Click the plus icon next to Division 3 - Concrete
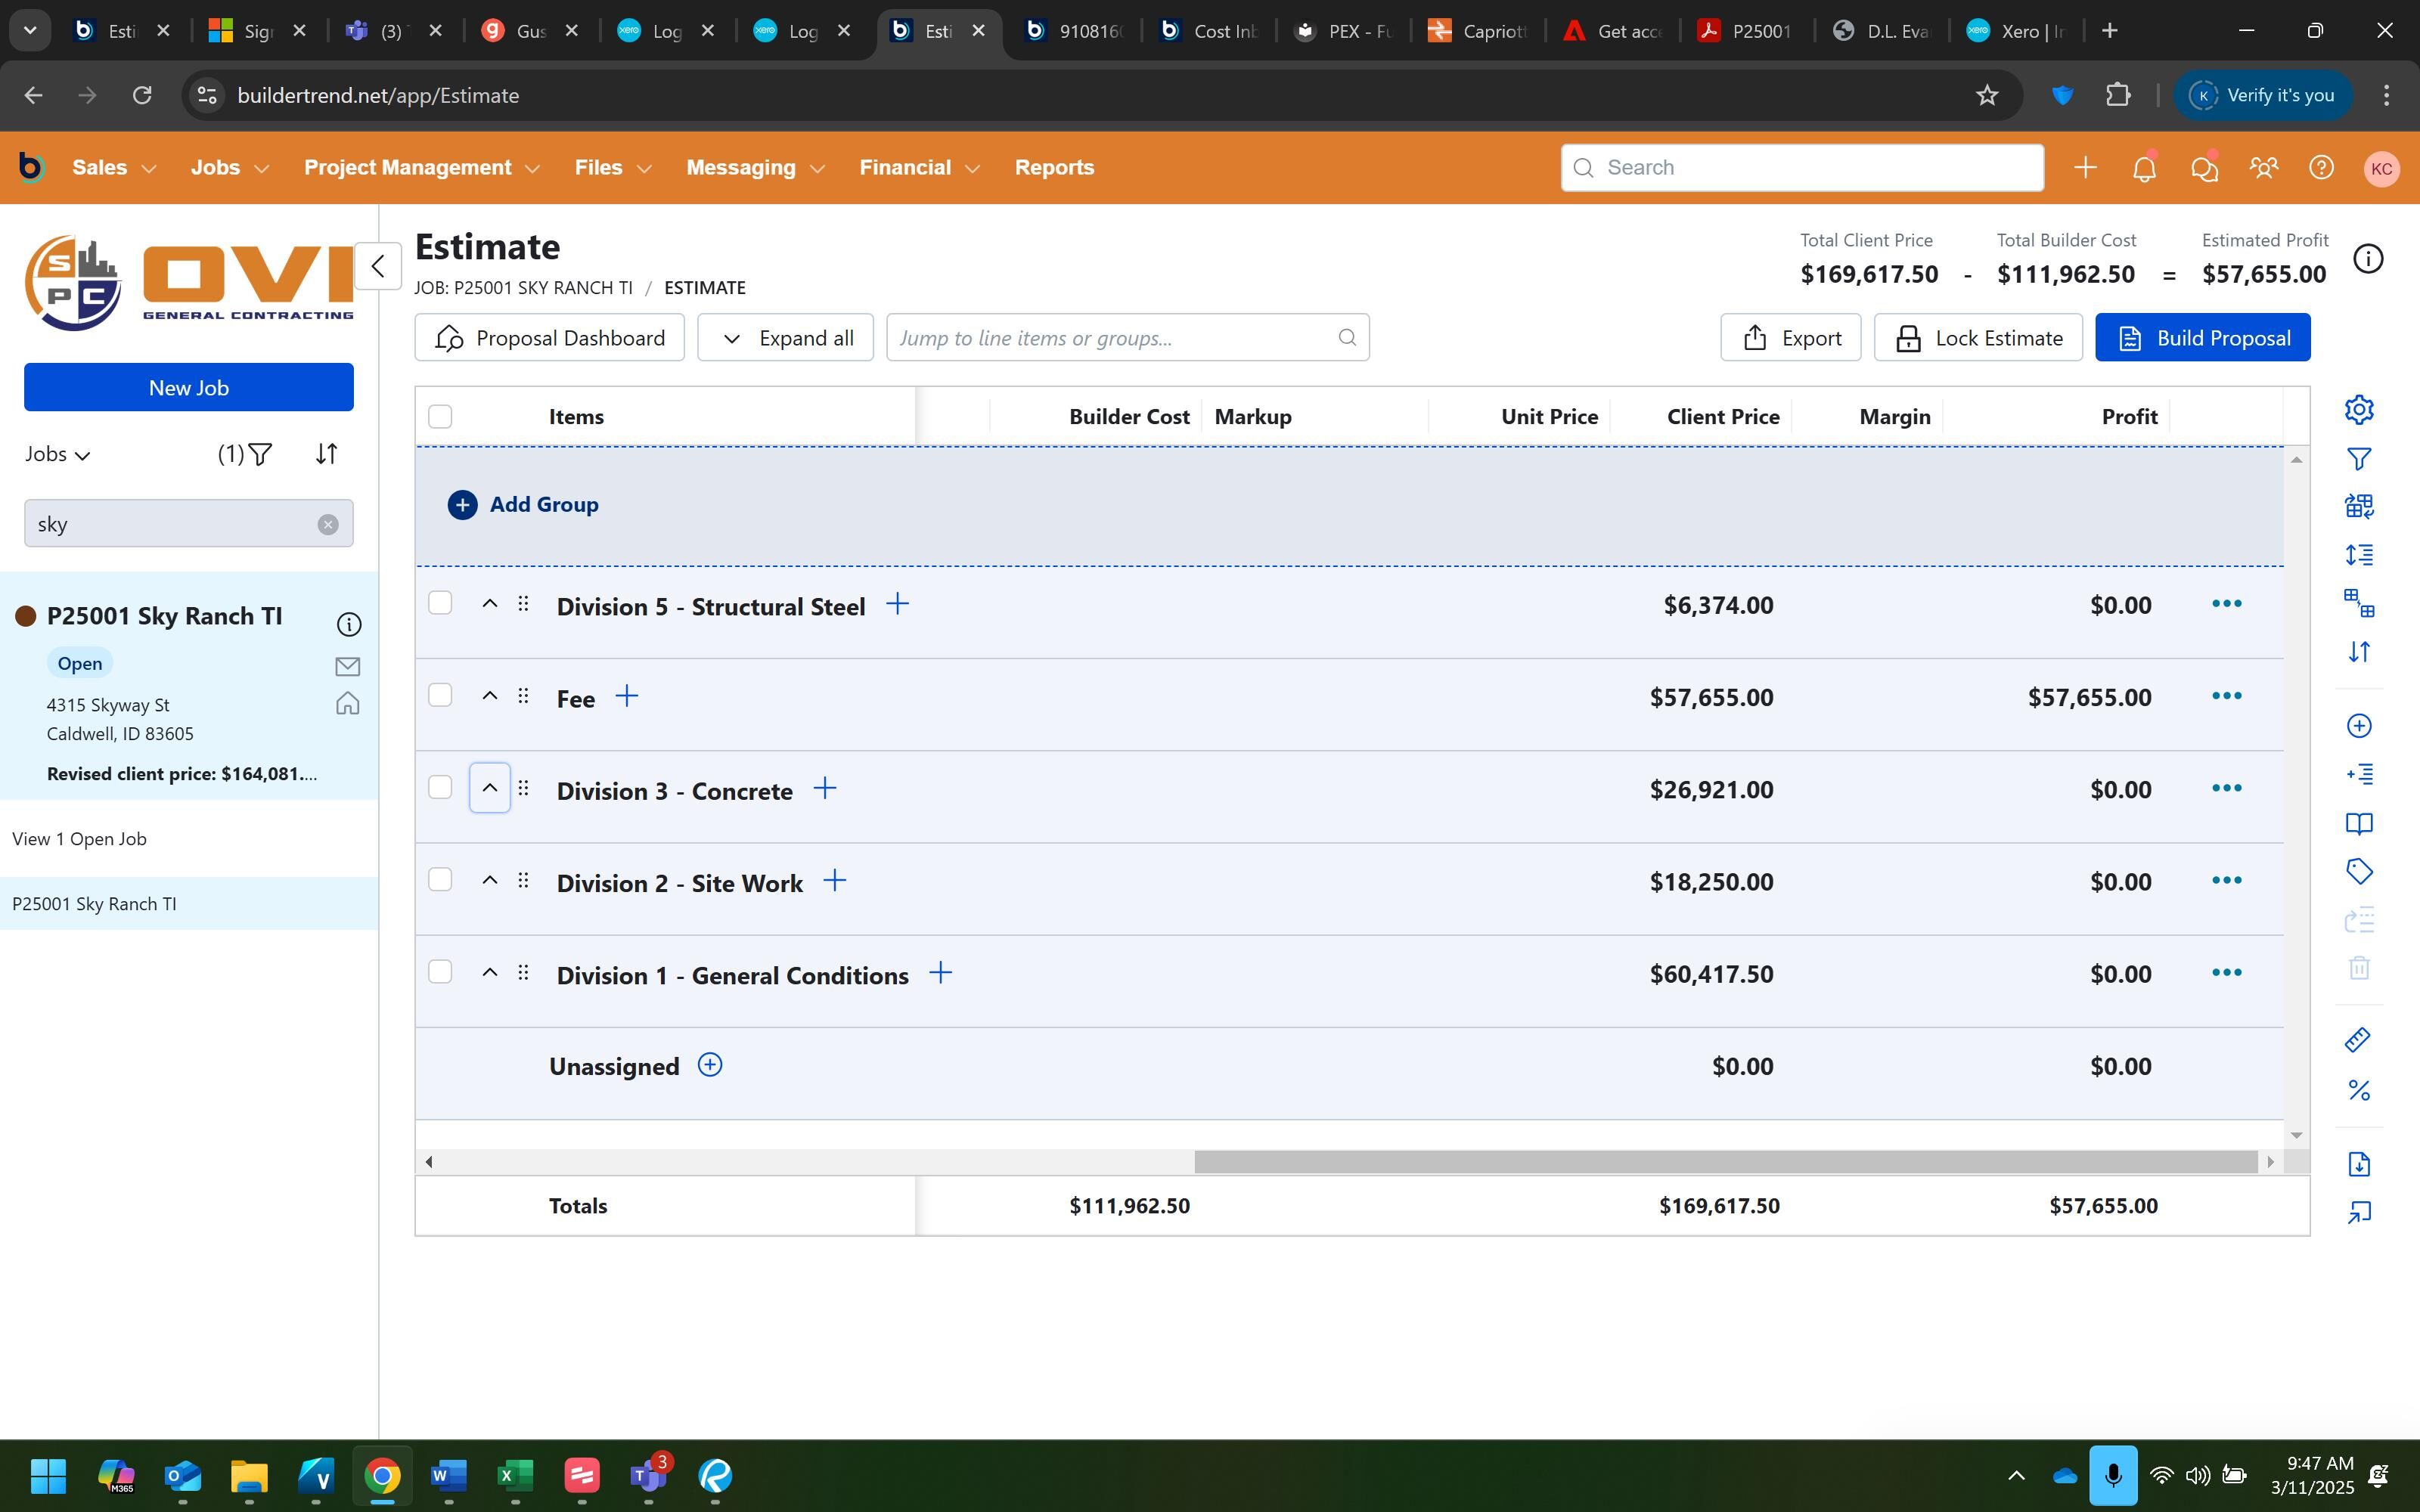The image size is (2420, 1512). [824, 789]
